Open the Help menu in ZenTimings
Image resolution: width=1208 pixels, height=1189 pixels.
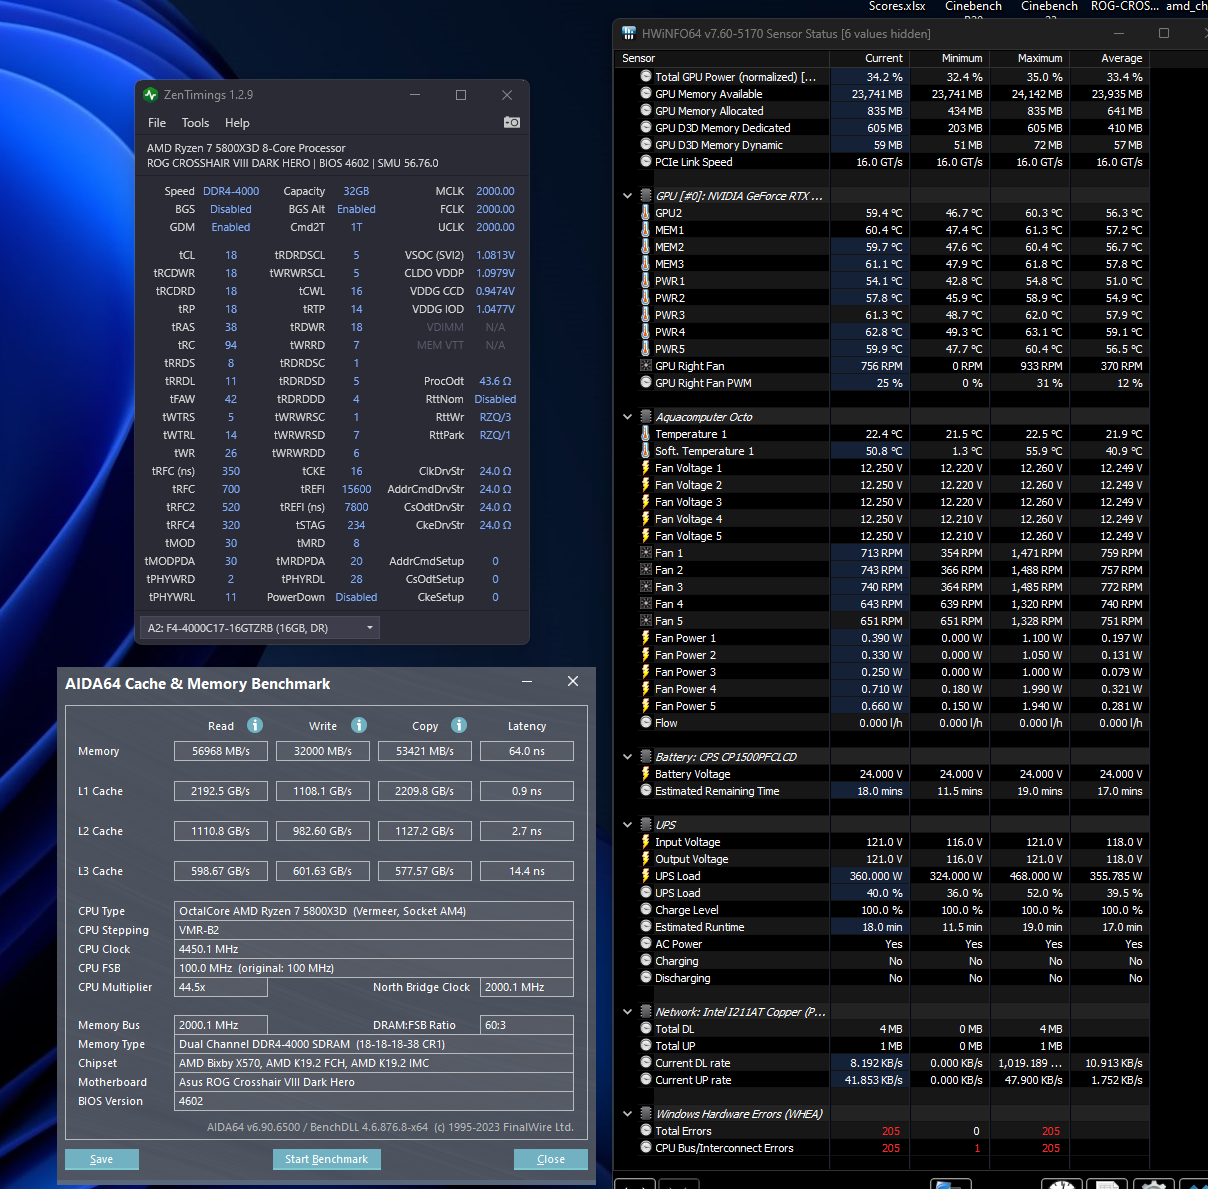coord(237,123)
